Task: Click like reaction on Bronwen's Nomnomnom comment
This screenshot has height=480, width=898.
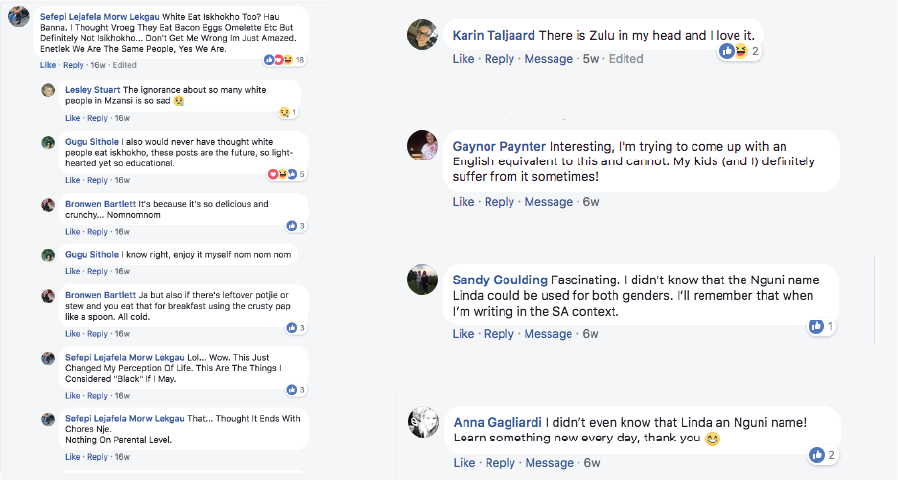Action: pos(292,226)
